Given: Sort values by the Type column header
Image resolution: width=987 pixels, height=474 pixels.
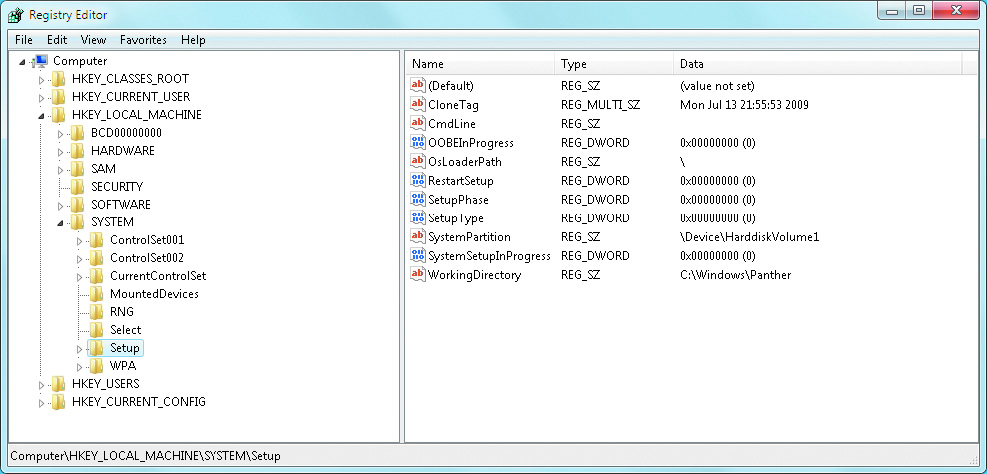Looking at the screenshot, I should click(x=614, y=64).
